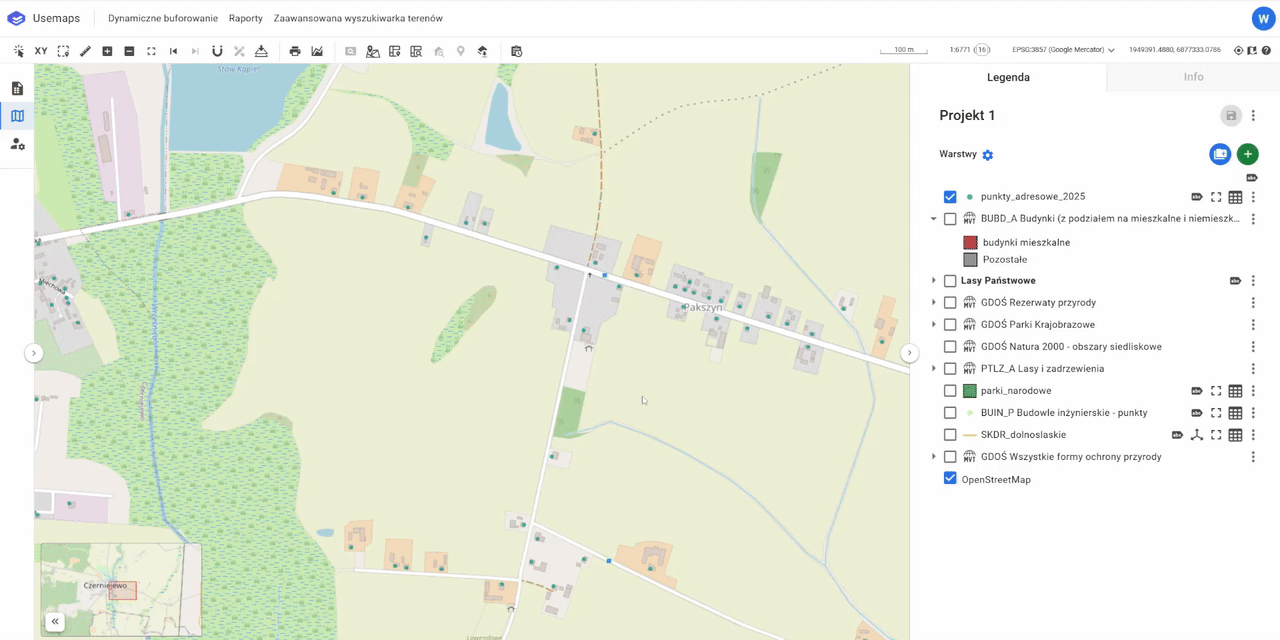Open the Raporty menu
The image size is (1280, 640).
pos(245,18)
